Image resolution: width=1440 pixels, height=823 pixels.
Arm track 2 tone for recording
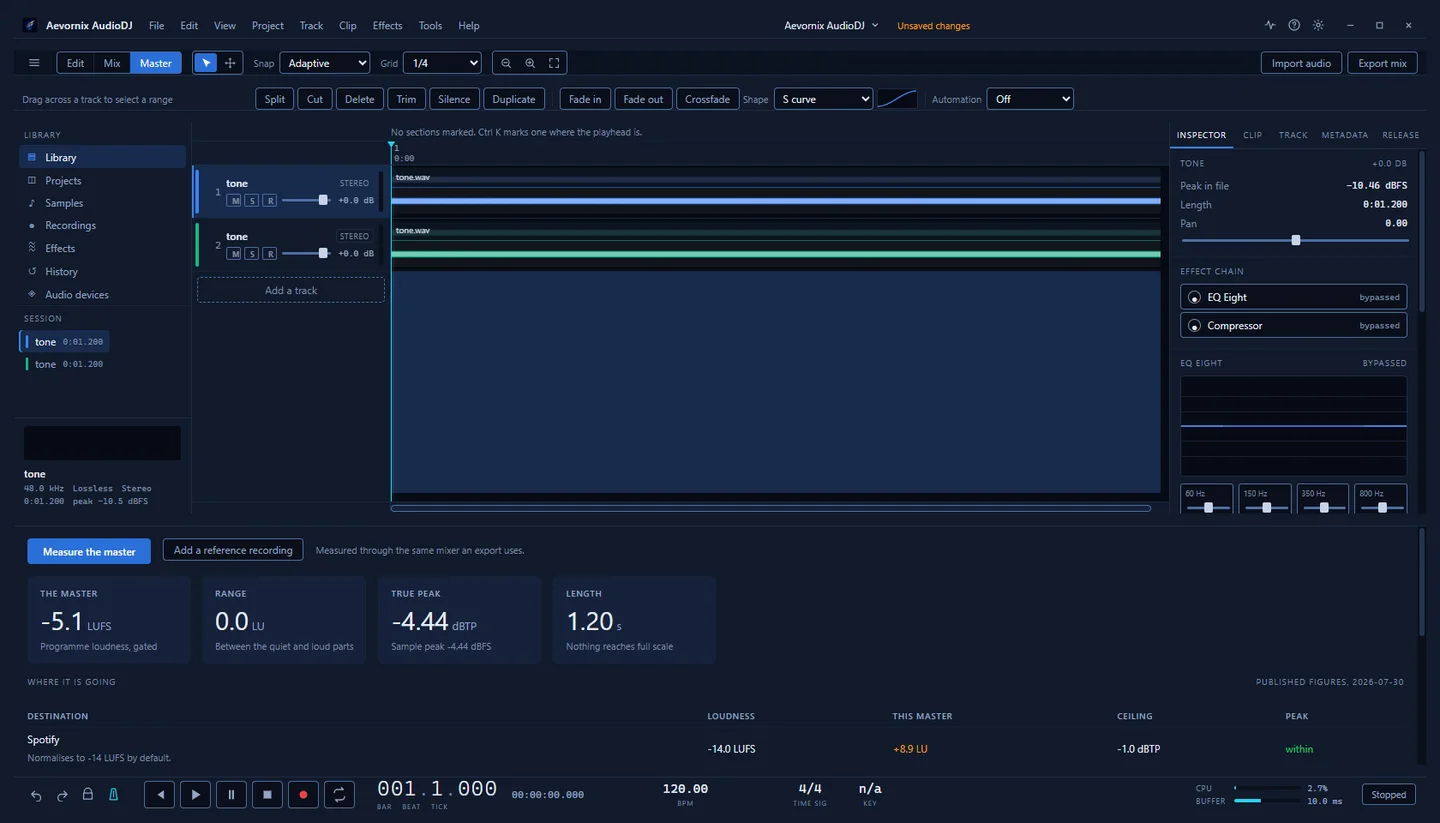(x=269, y=253)
